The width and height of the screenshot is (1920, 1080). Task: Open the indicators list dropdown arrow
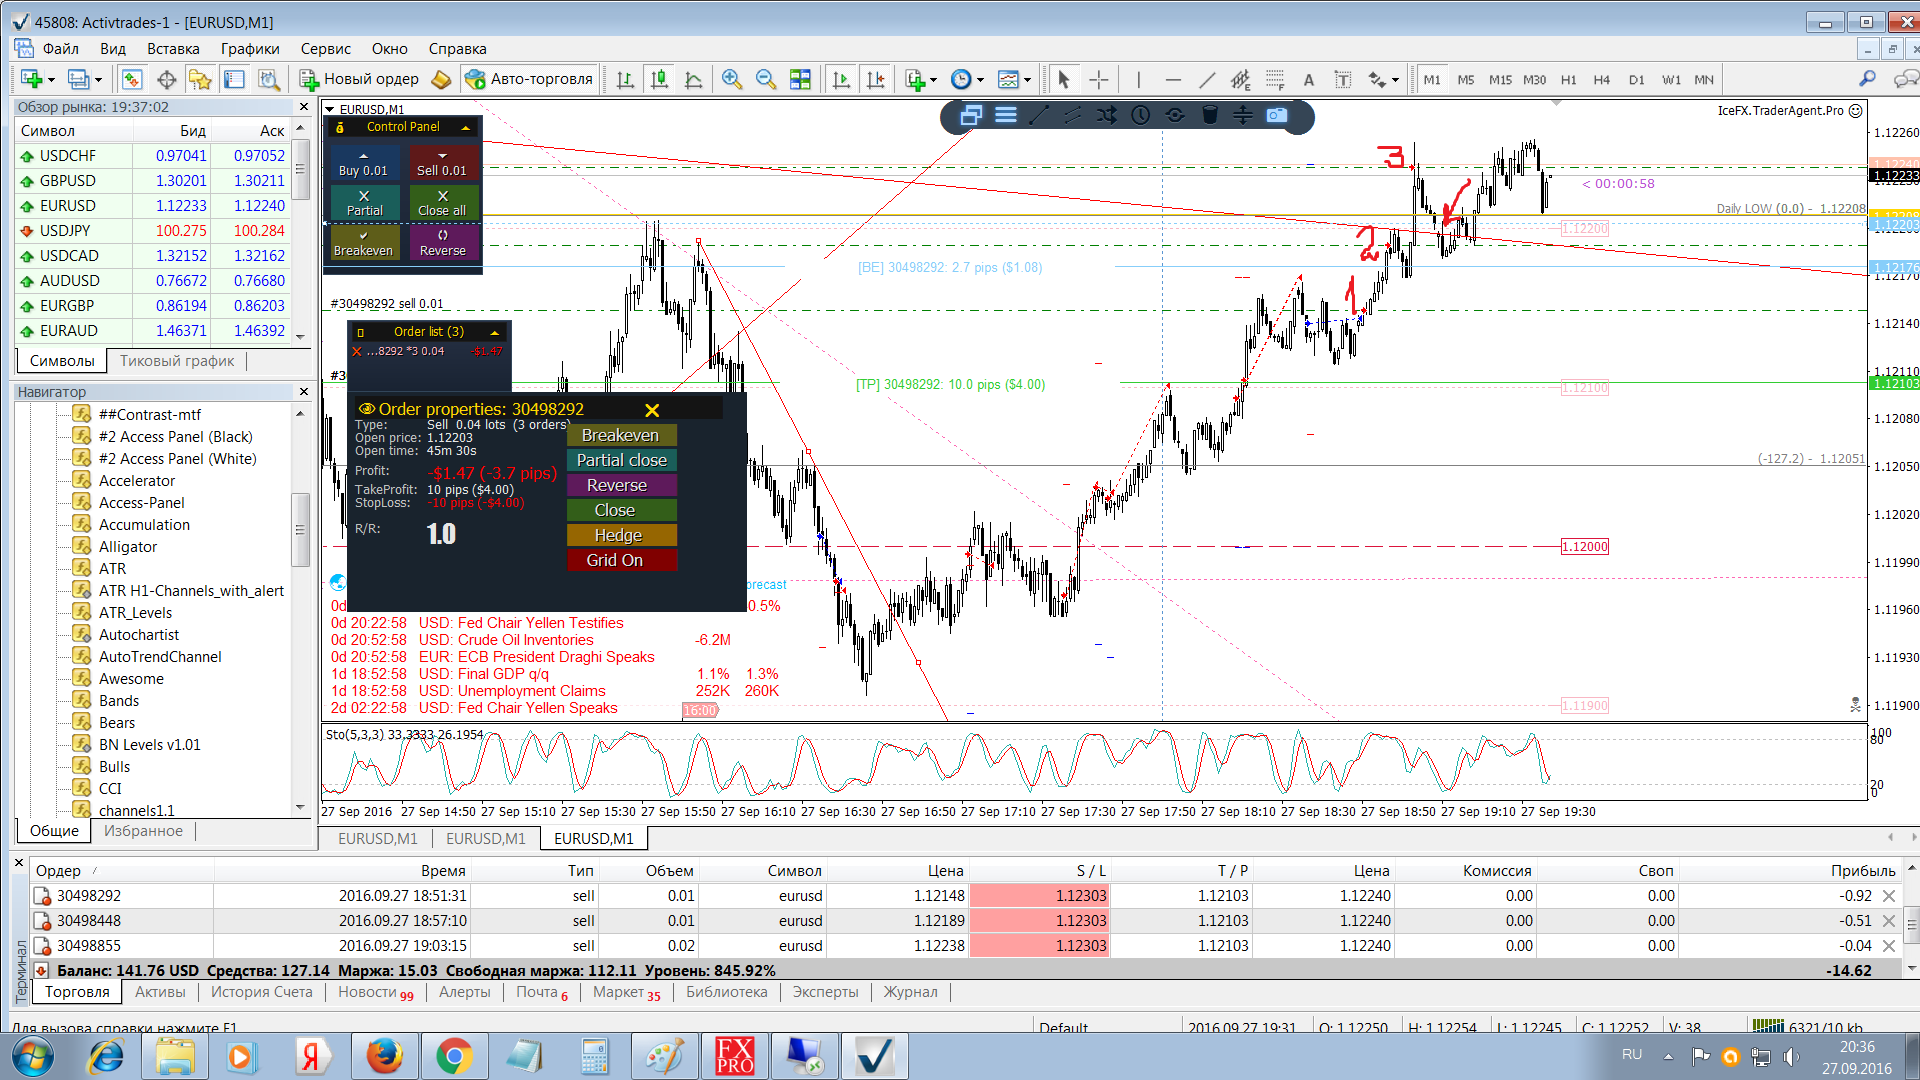coord(934,80)
